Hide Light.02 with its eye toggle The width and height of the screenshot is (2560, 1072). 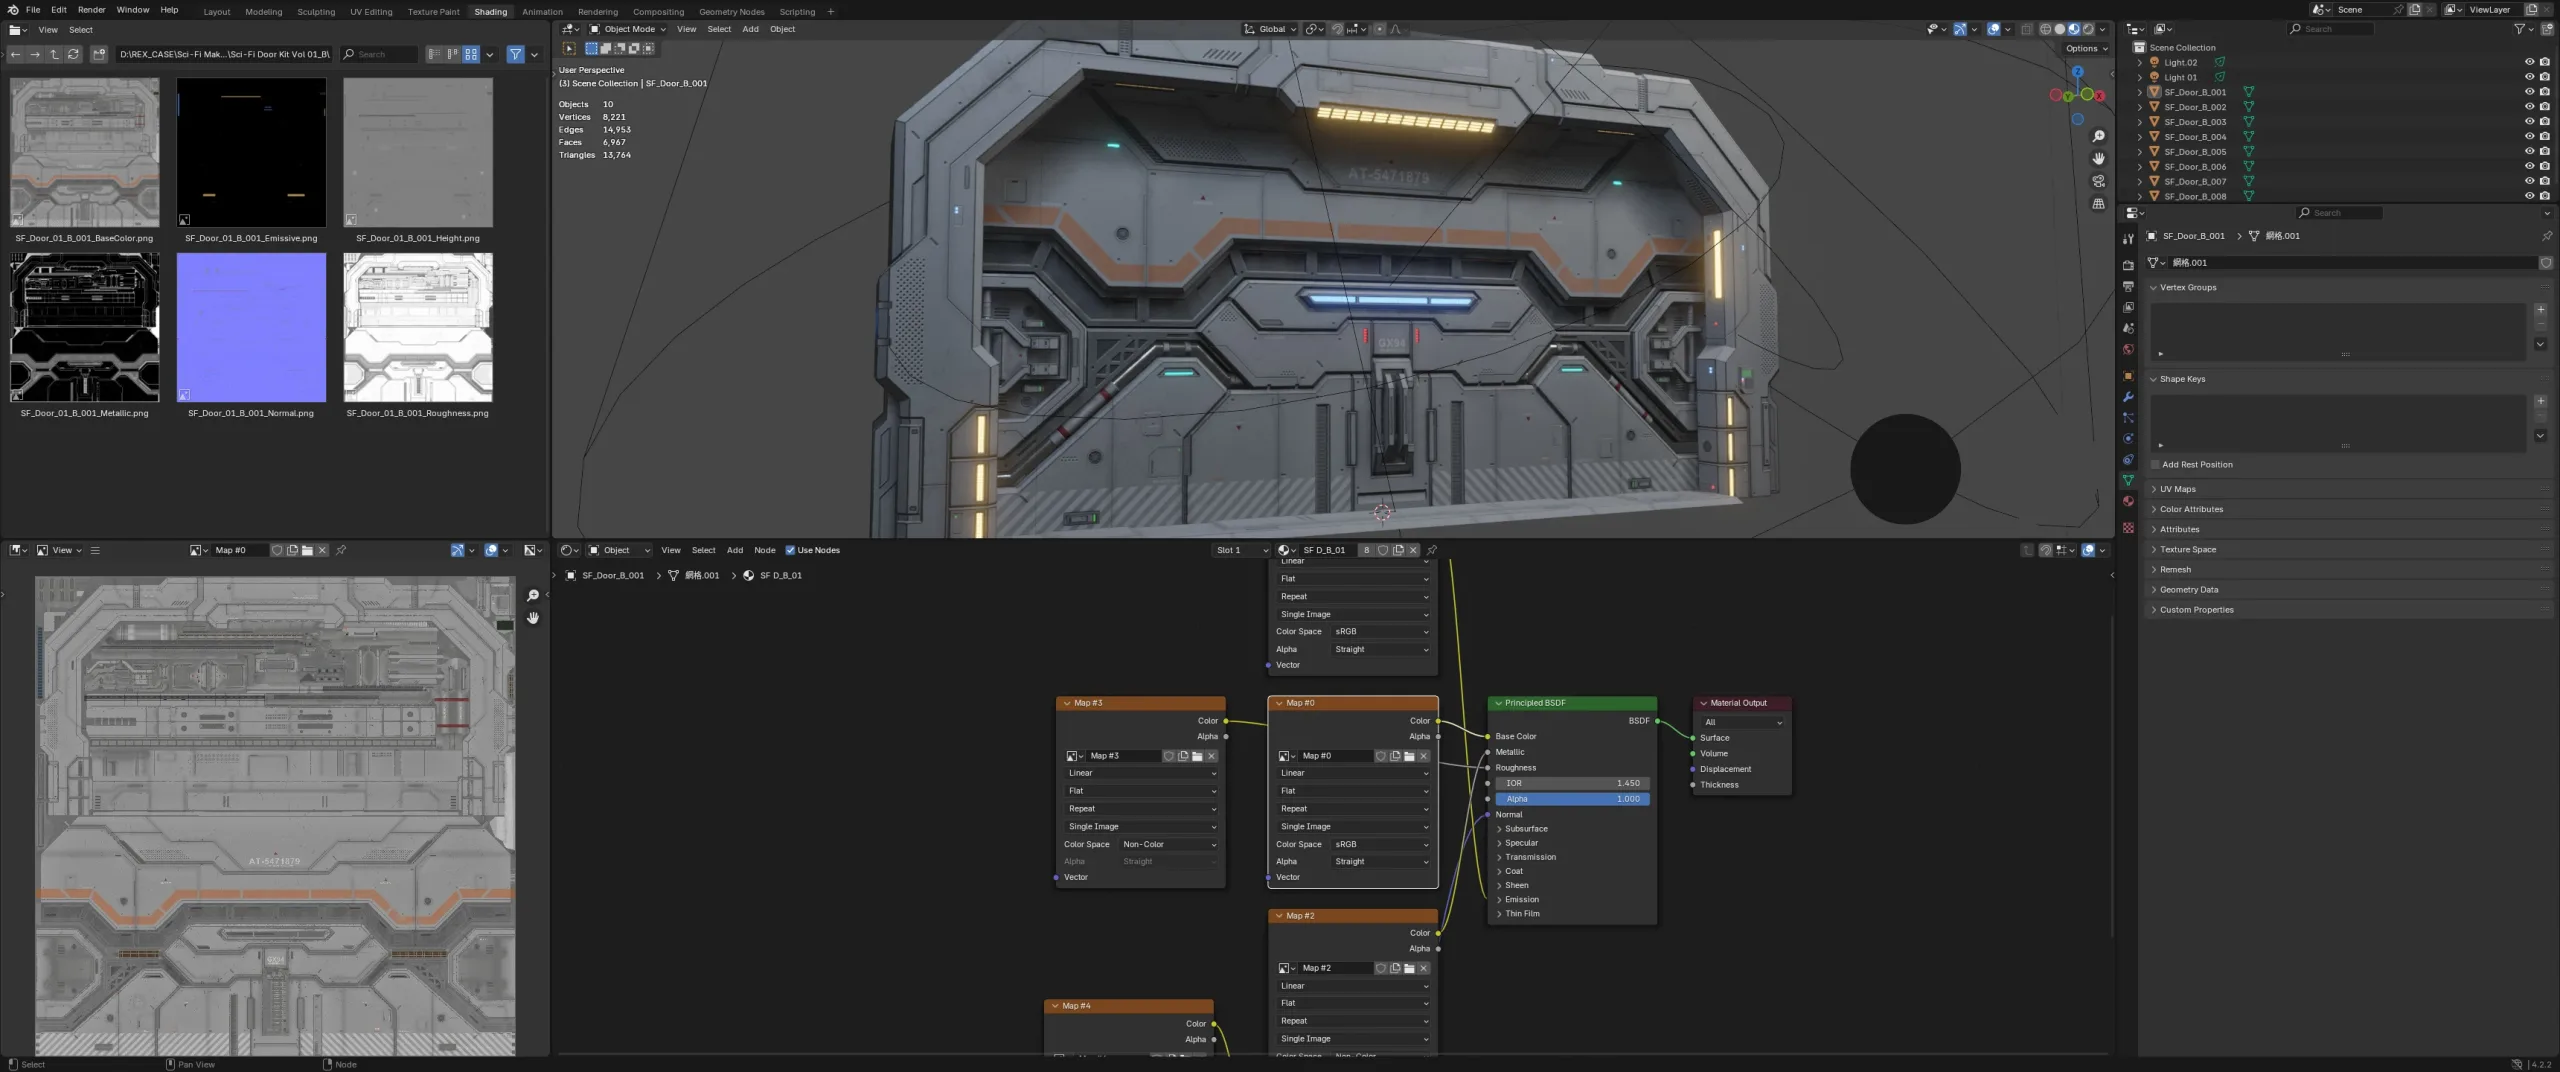pos(2531,62)
